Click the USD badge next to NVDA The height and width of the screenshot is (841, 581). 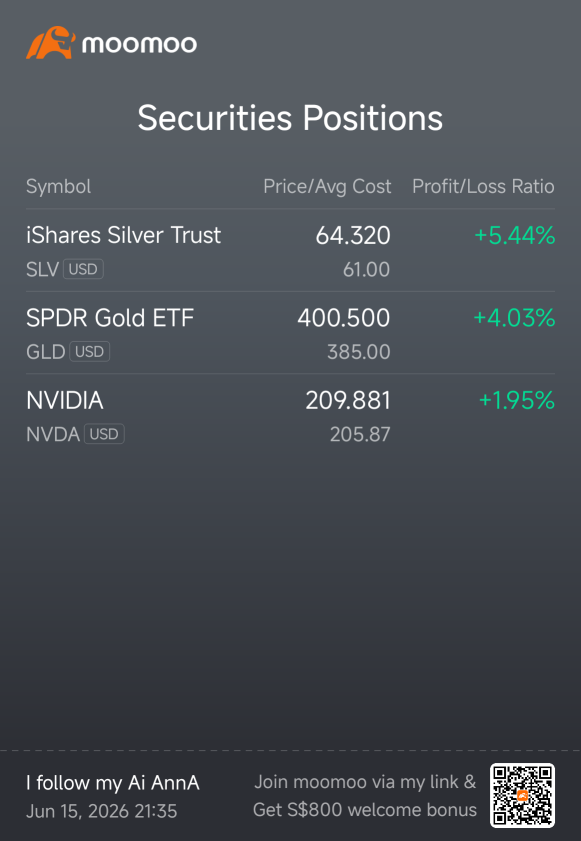click(104, 434)
